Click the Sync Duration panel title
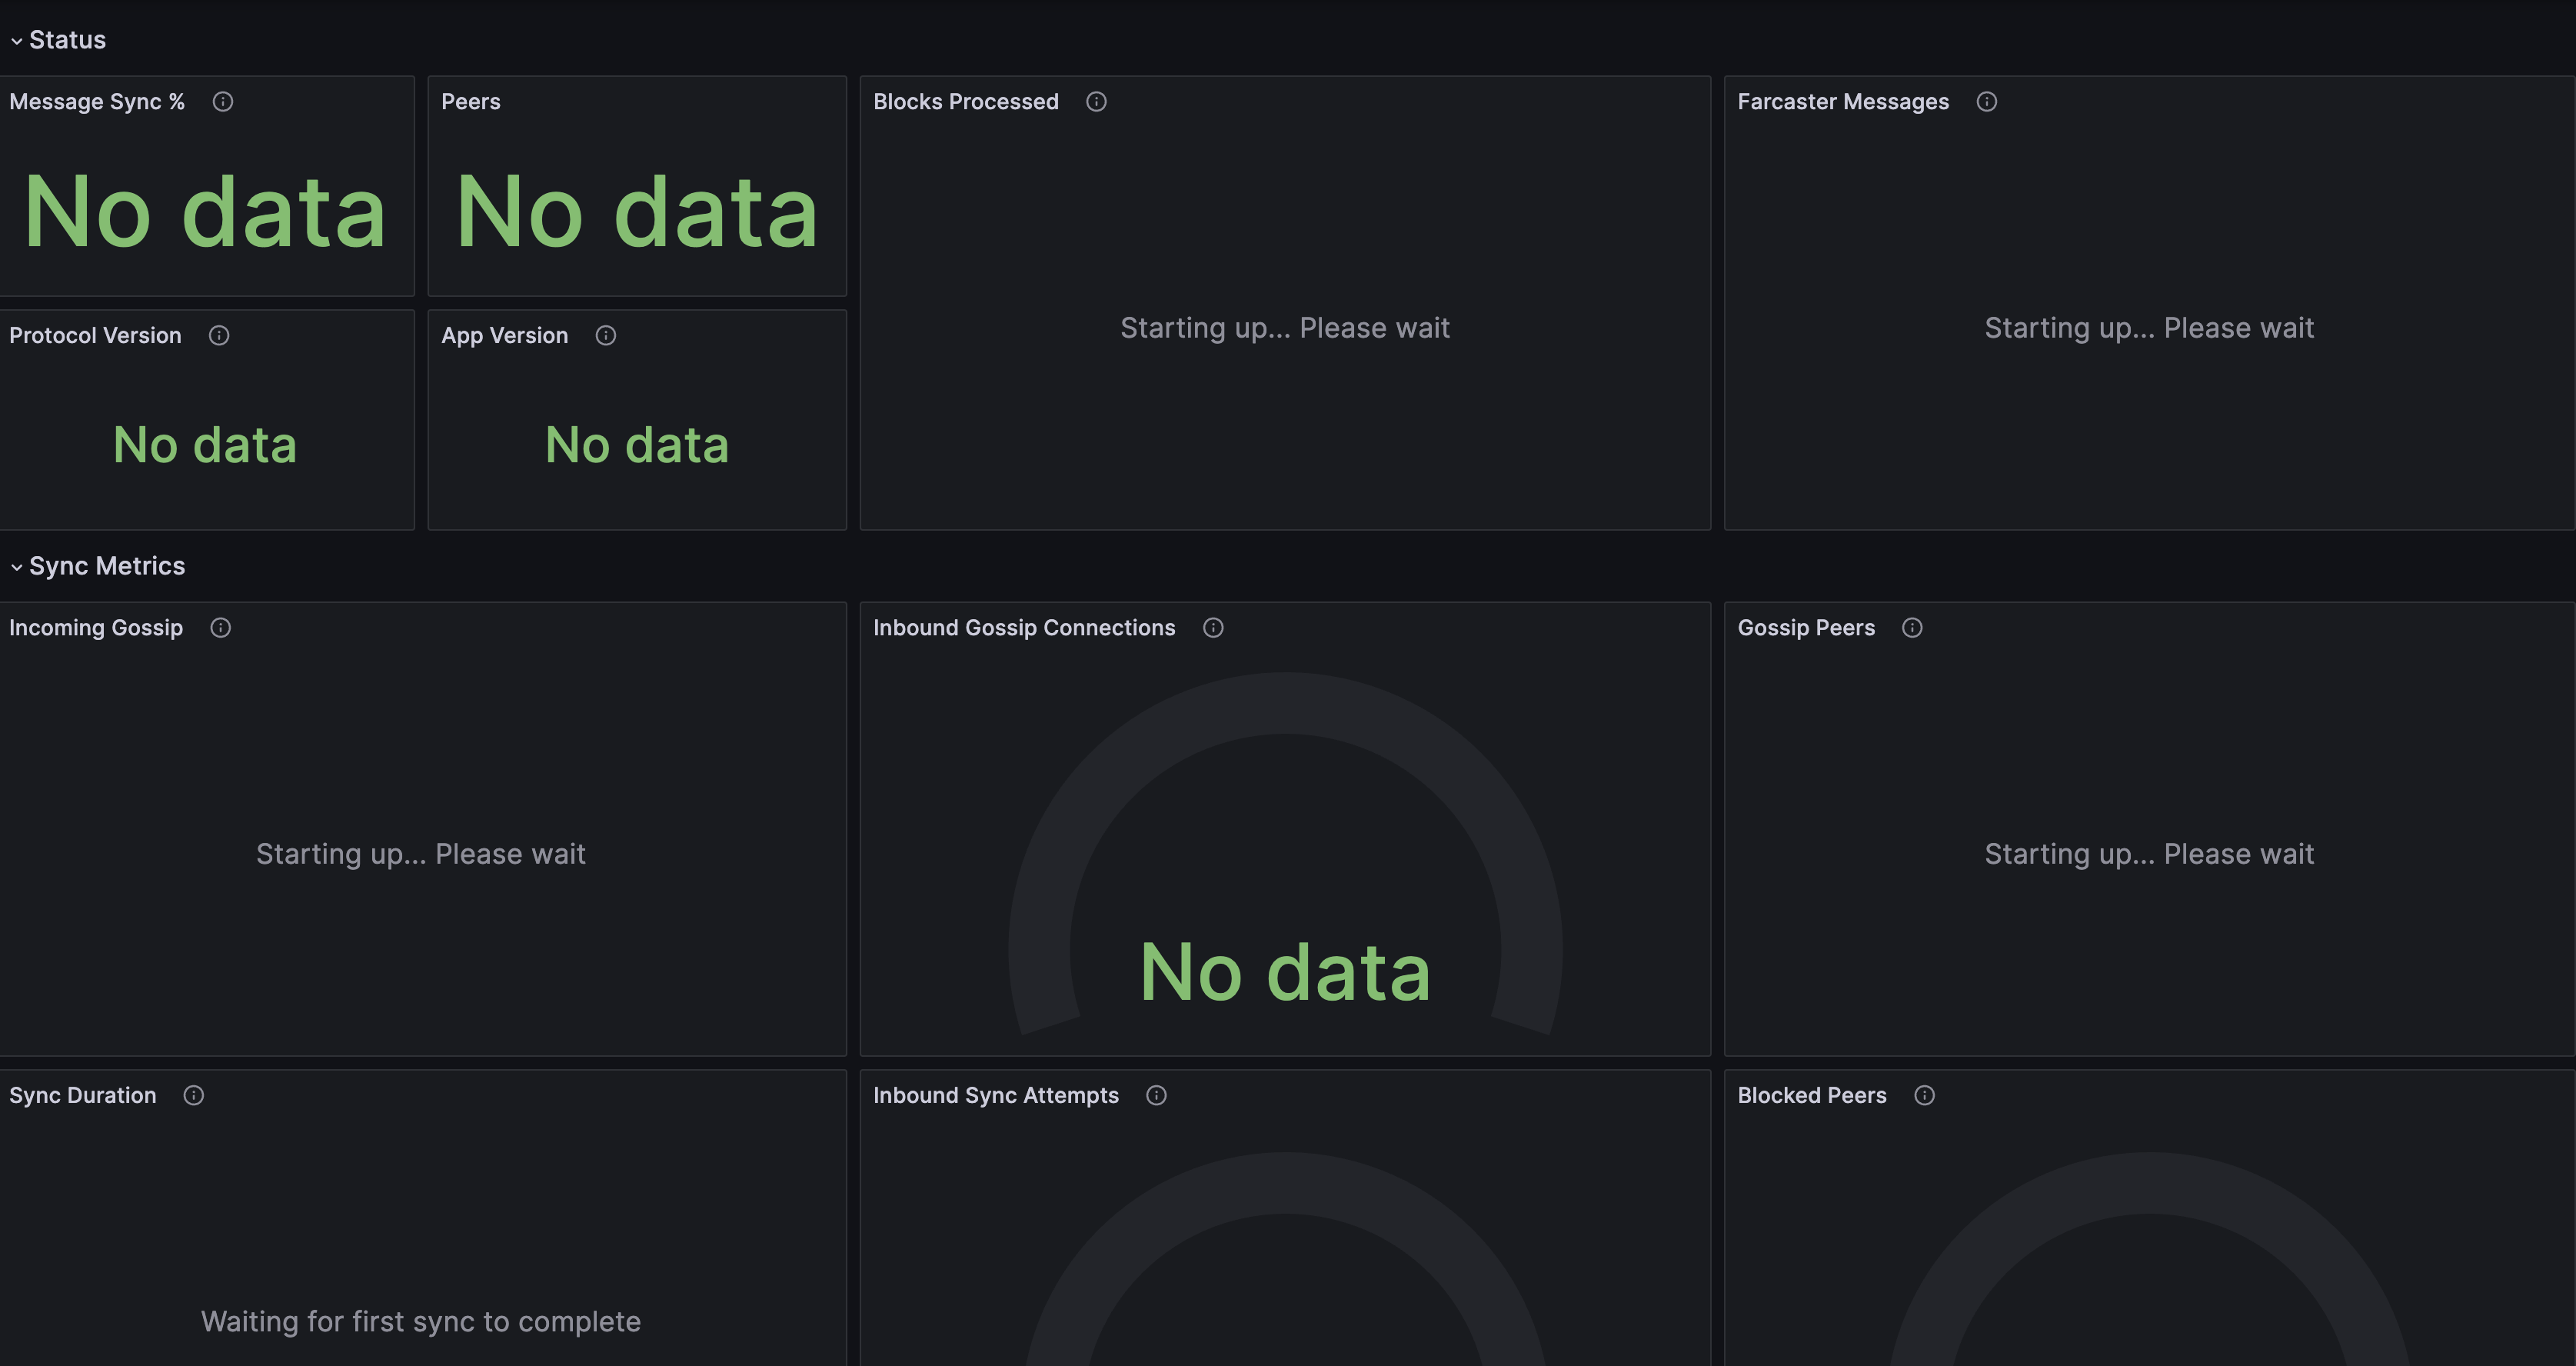 [83, 1095]
